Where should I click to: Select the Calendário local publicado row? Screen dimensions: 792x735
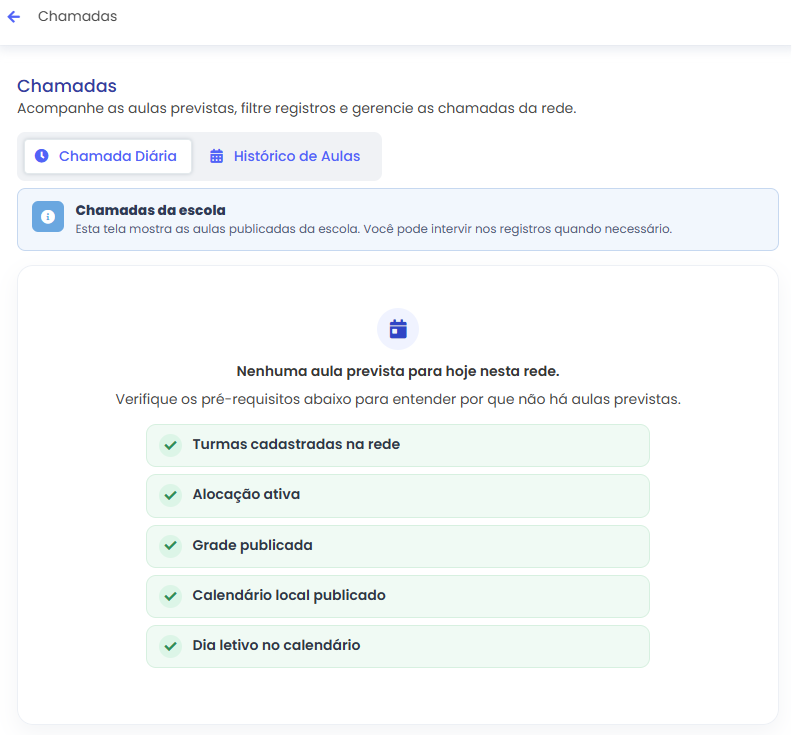click(398, 596)
